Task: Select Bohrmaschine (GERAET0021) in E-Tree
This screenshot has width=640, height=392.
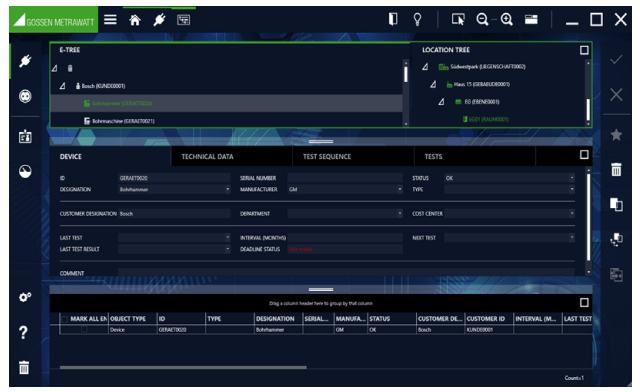Action: pyautogui.click(x=123, y=121)
